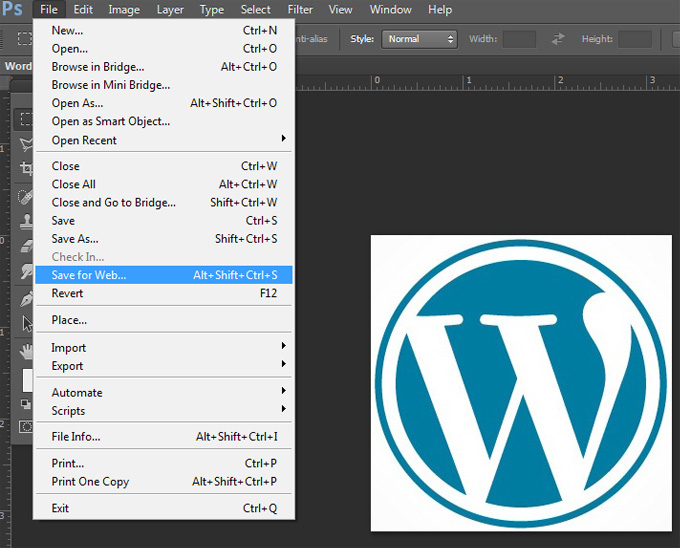Image resolution: width=680 pixels, height=548 pixels.
Task: Open the File menu
Action: coord(49,10)
